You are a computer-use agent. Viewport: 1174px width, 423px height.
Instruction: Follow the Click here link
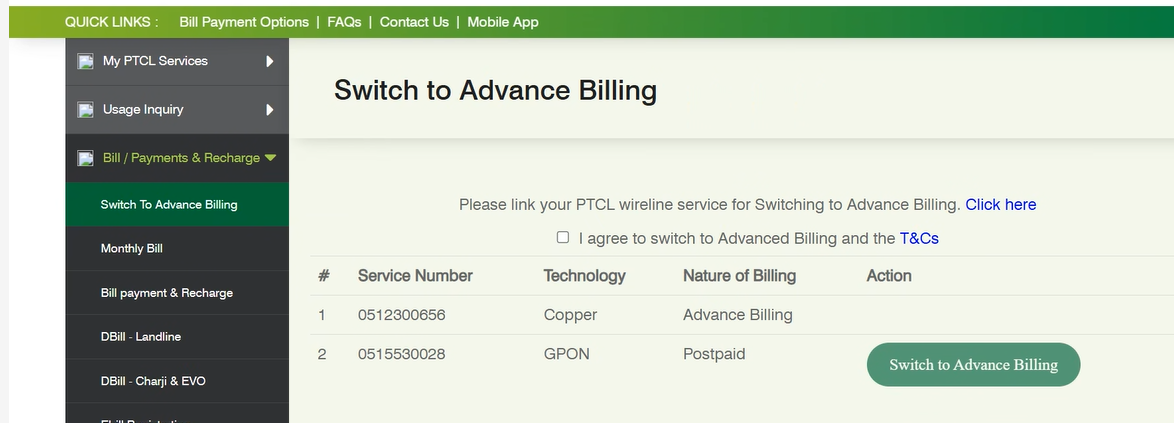point(1000,205)
